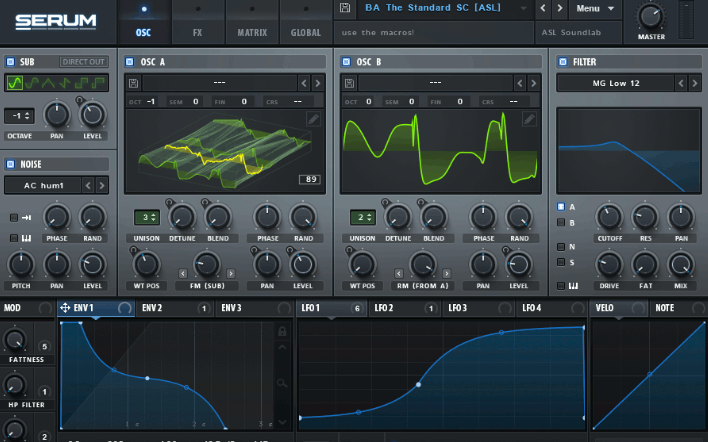The image size is (708, 442).
Task: Open OSC A wavetable editor pencil icon
Action: point(313,119)
